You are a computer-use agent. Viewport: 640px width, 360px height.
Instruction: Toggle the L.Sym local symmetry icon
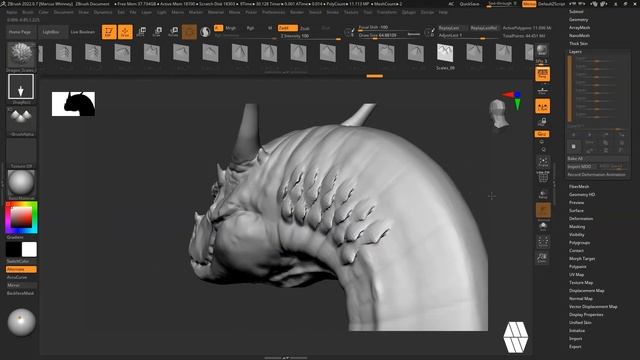pyautogui.click(x=542, y=106)
